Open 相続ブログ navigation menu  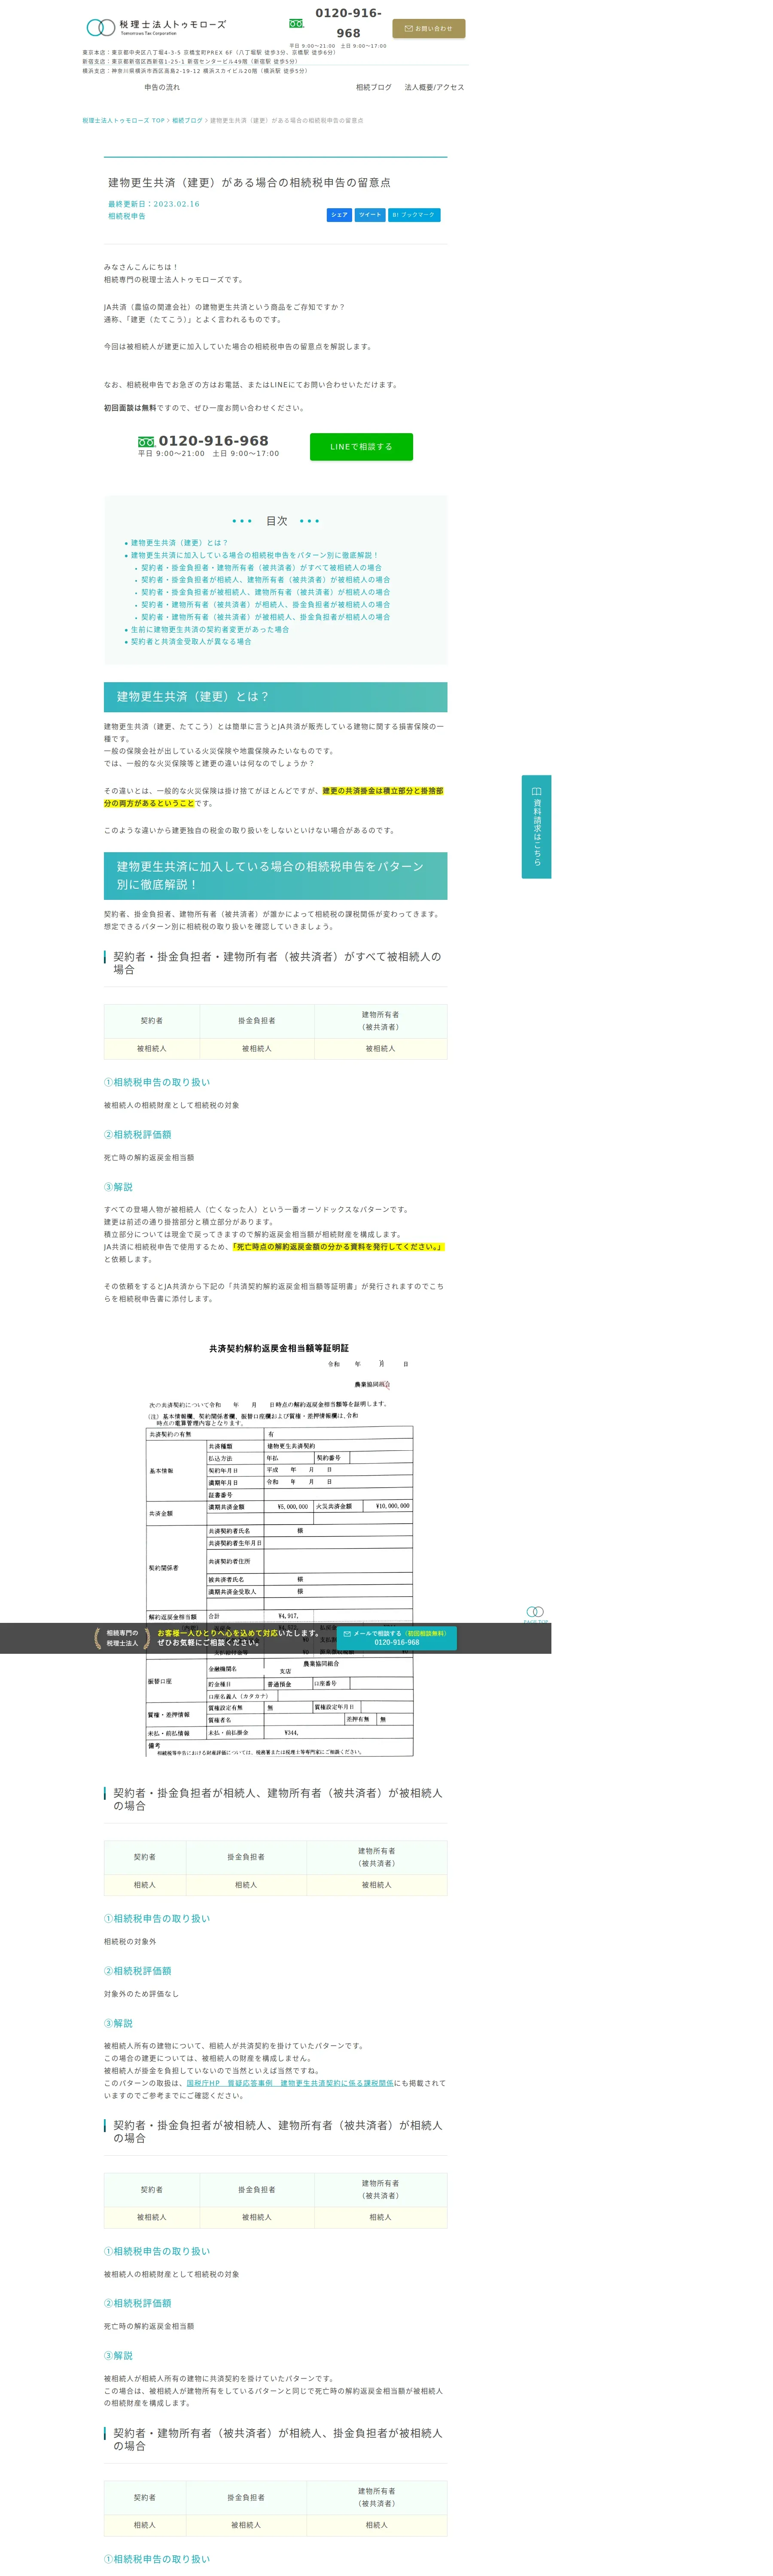click(x=374, y=87)
